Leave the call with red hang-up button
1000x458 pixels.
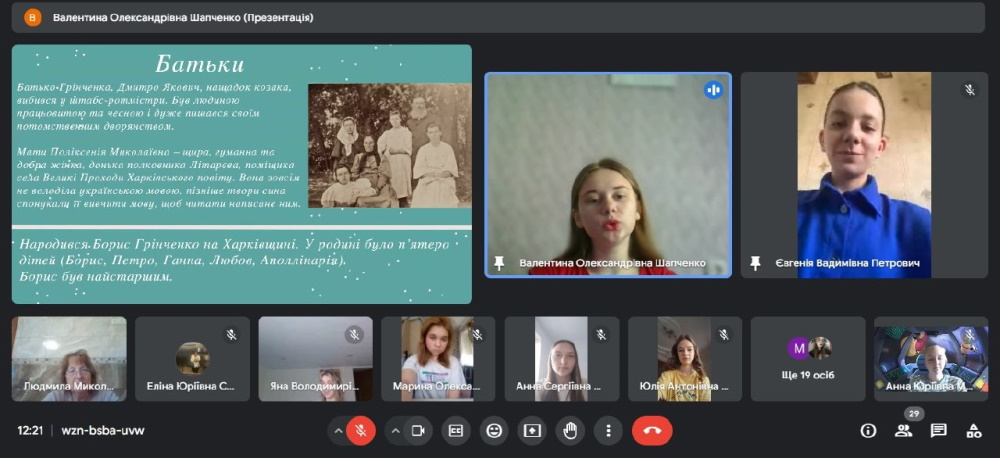point(652,430)
